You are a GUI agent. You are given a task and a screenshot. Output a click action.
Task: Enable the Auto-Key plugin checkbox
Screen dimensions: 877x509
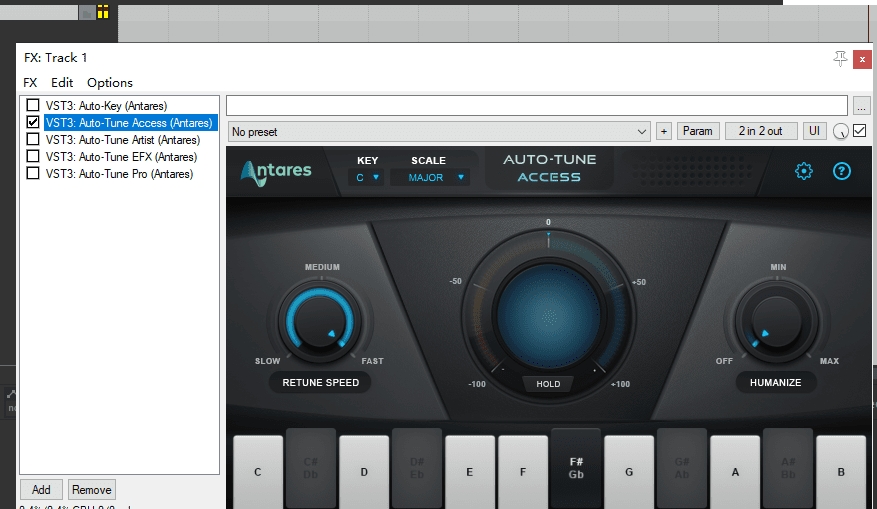coord(33,105)
